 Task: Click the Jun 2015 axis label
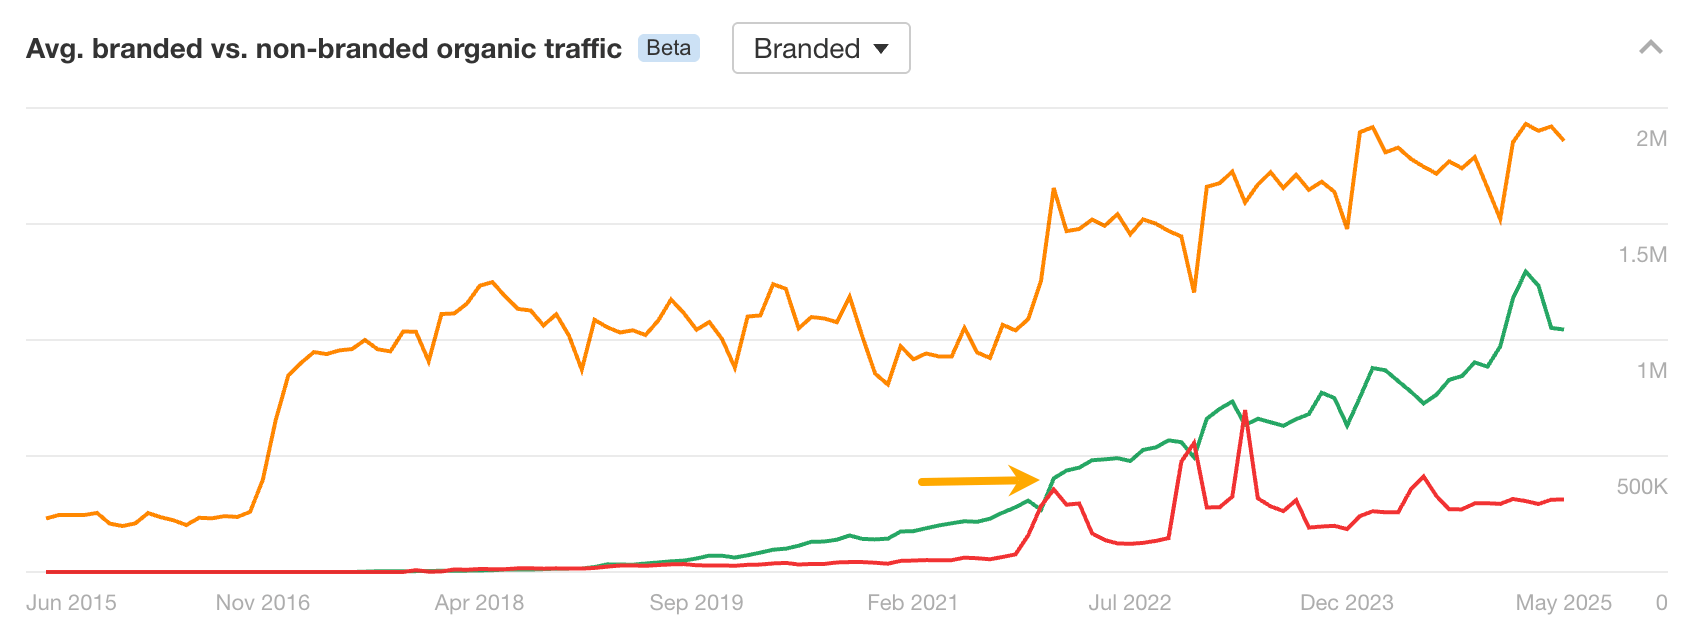click(x=73, y=603)
